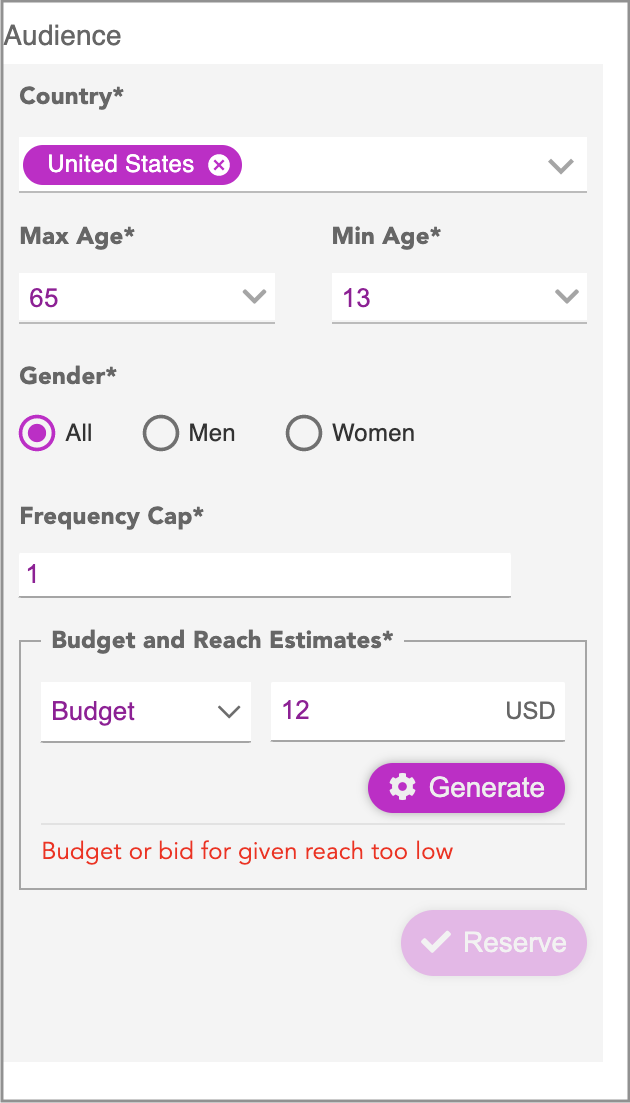Select the All gender radio button

[37, 433]
